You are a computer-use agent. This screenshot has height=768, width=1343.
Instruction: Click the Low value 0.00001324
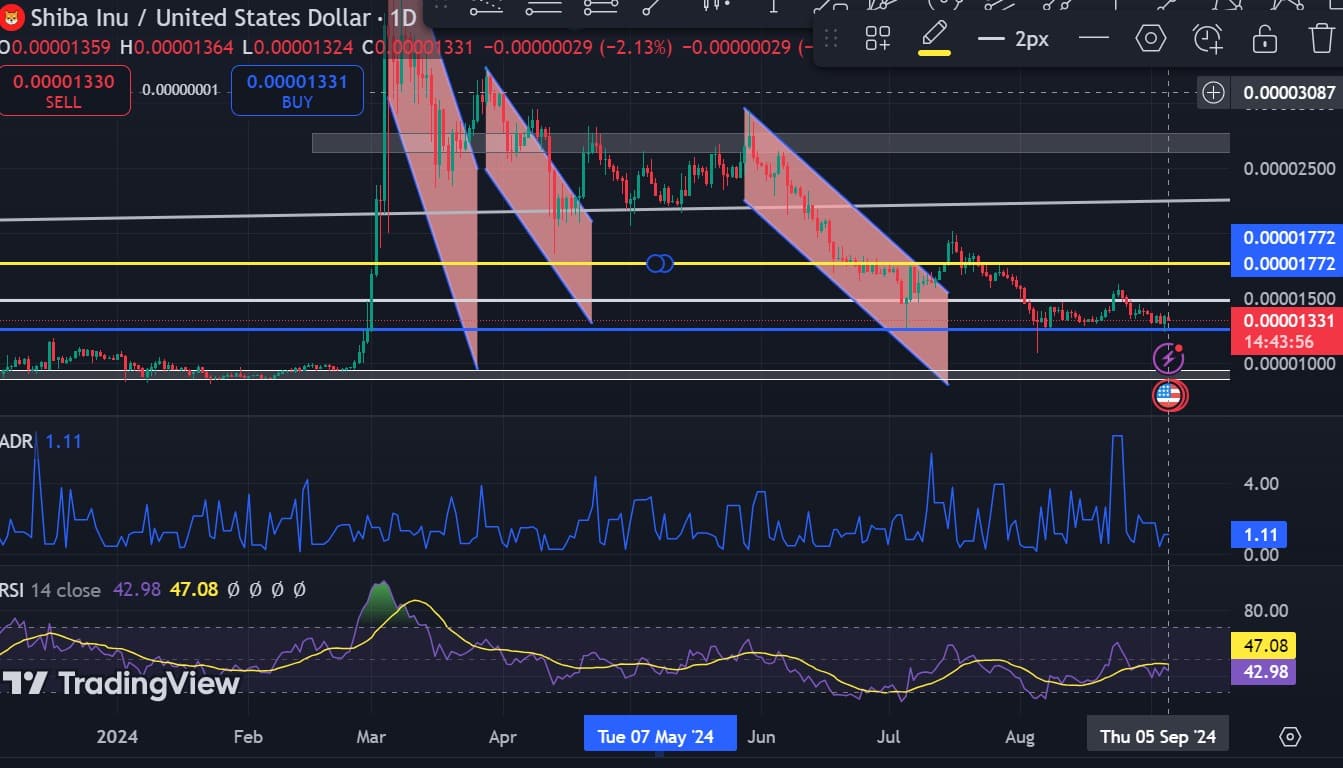[305, 47]
